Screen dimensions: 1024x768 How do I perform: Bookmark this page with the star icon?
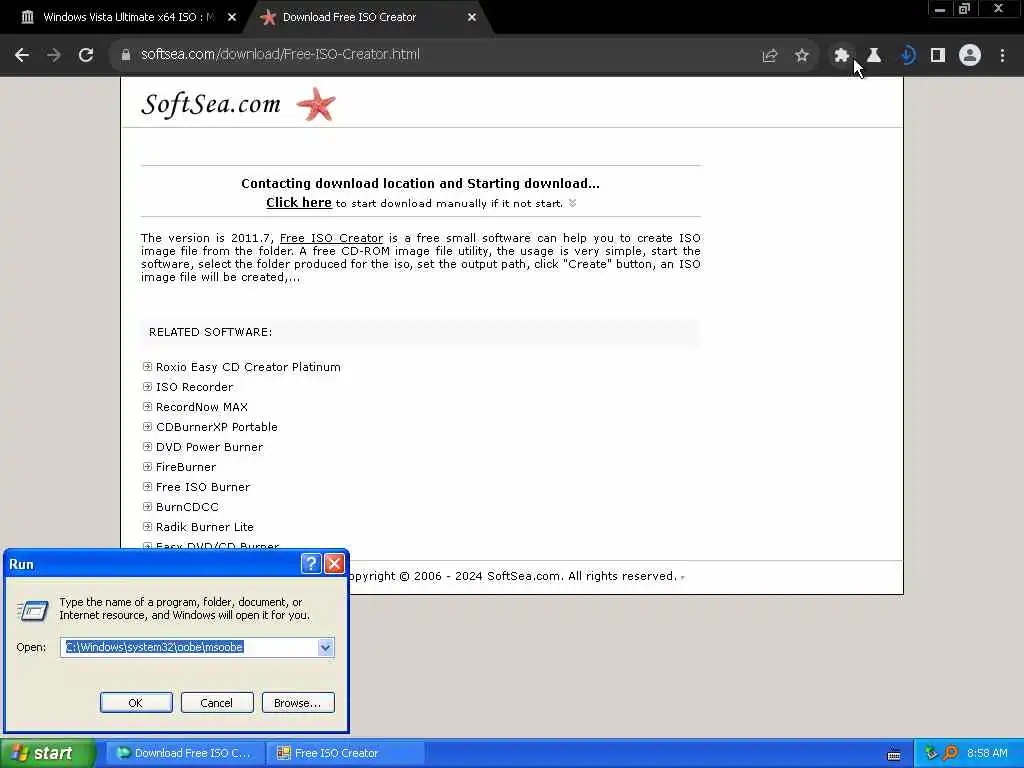[x=802, y=56]
